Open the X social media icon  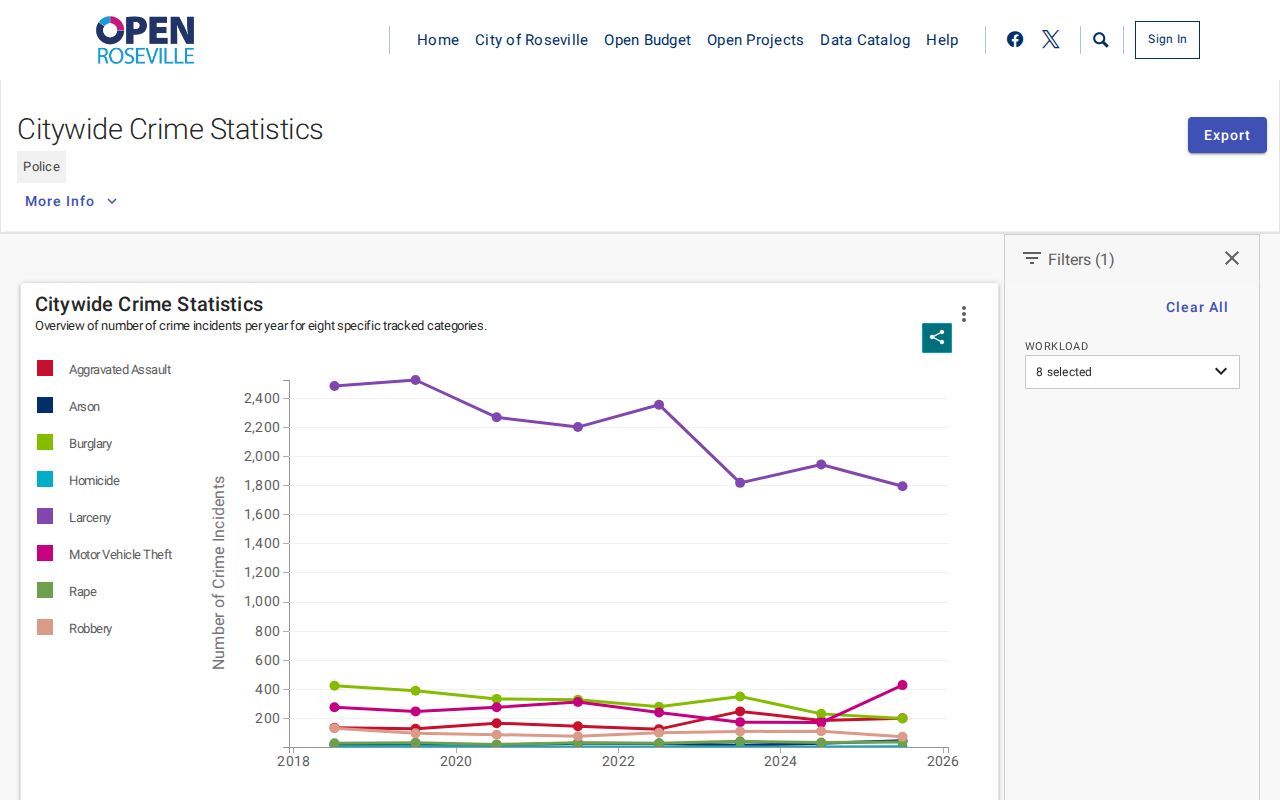[x=1051, y=40]
